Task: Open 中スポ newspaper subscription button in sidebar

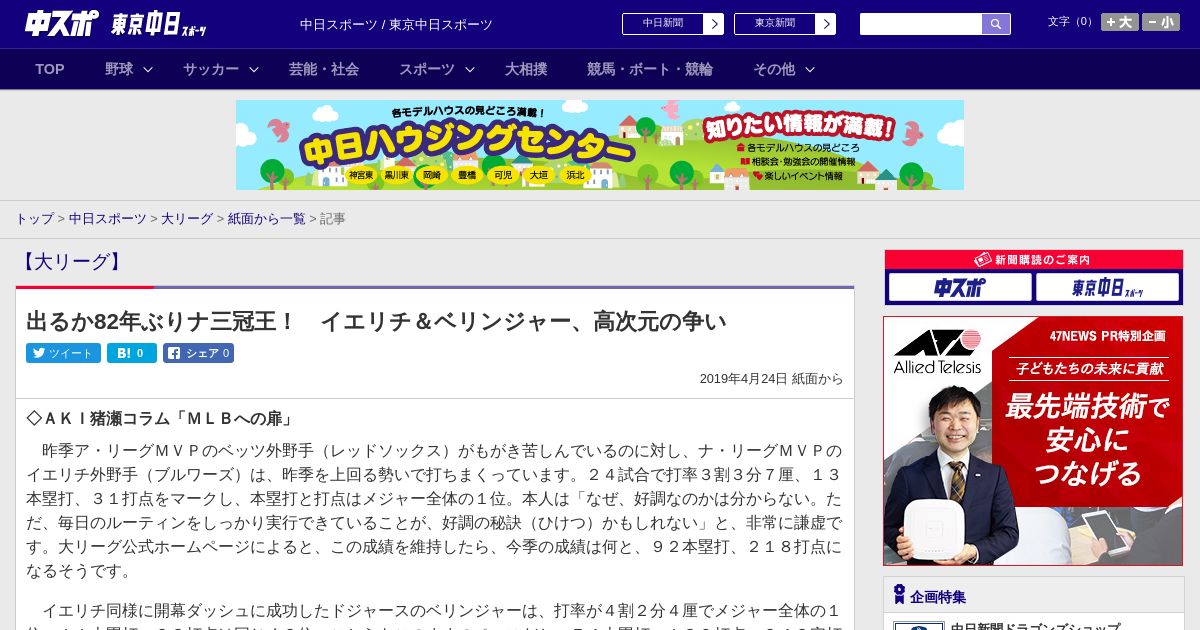Action: (960, 288)
